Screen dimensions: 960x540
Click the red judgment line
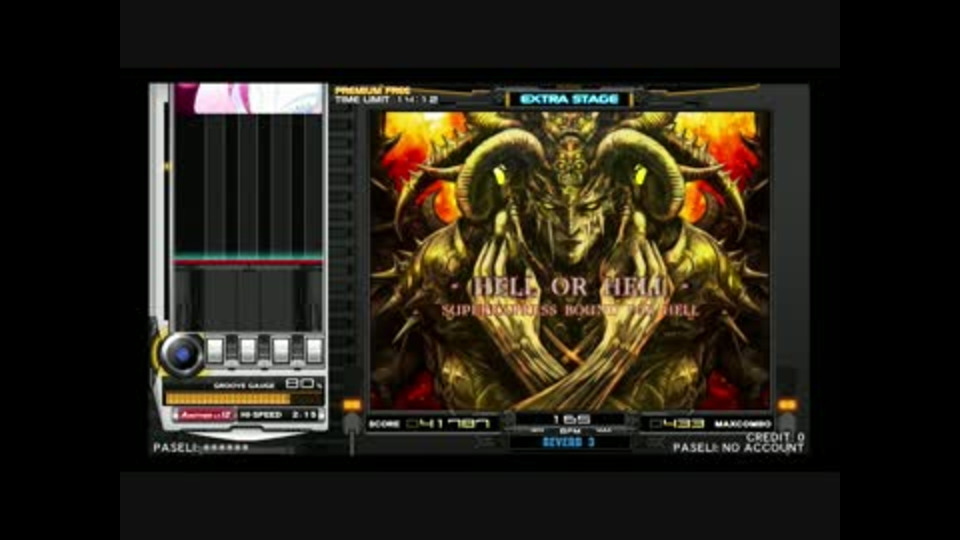[248, 263]
